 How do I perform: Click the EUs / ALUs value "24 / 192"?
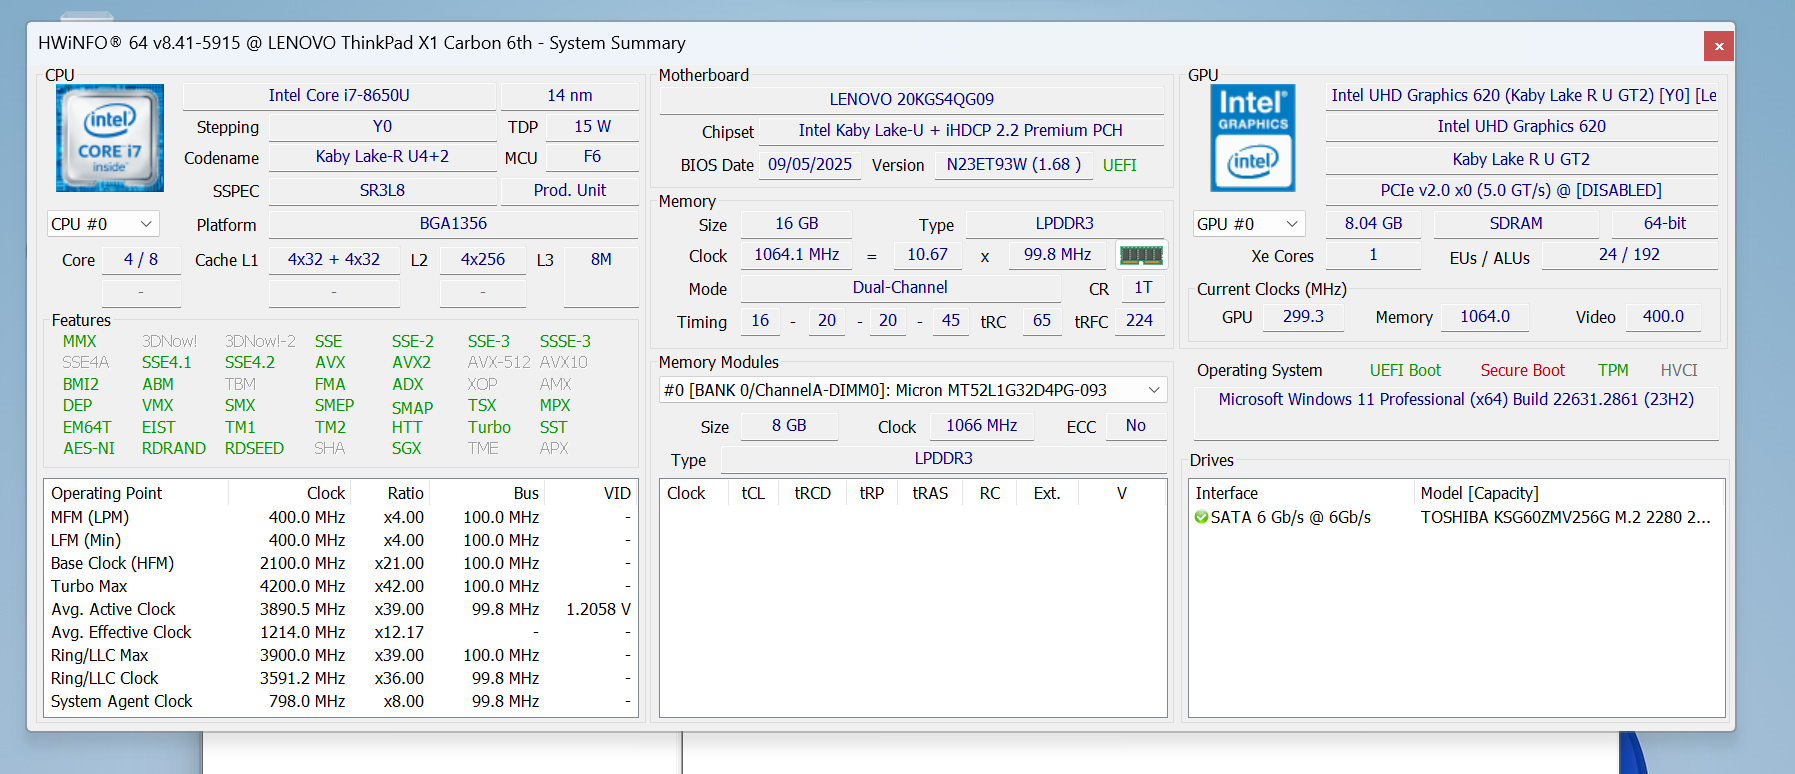(x=1629, y=255)
